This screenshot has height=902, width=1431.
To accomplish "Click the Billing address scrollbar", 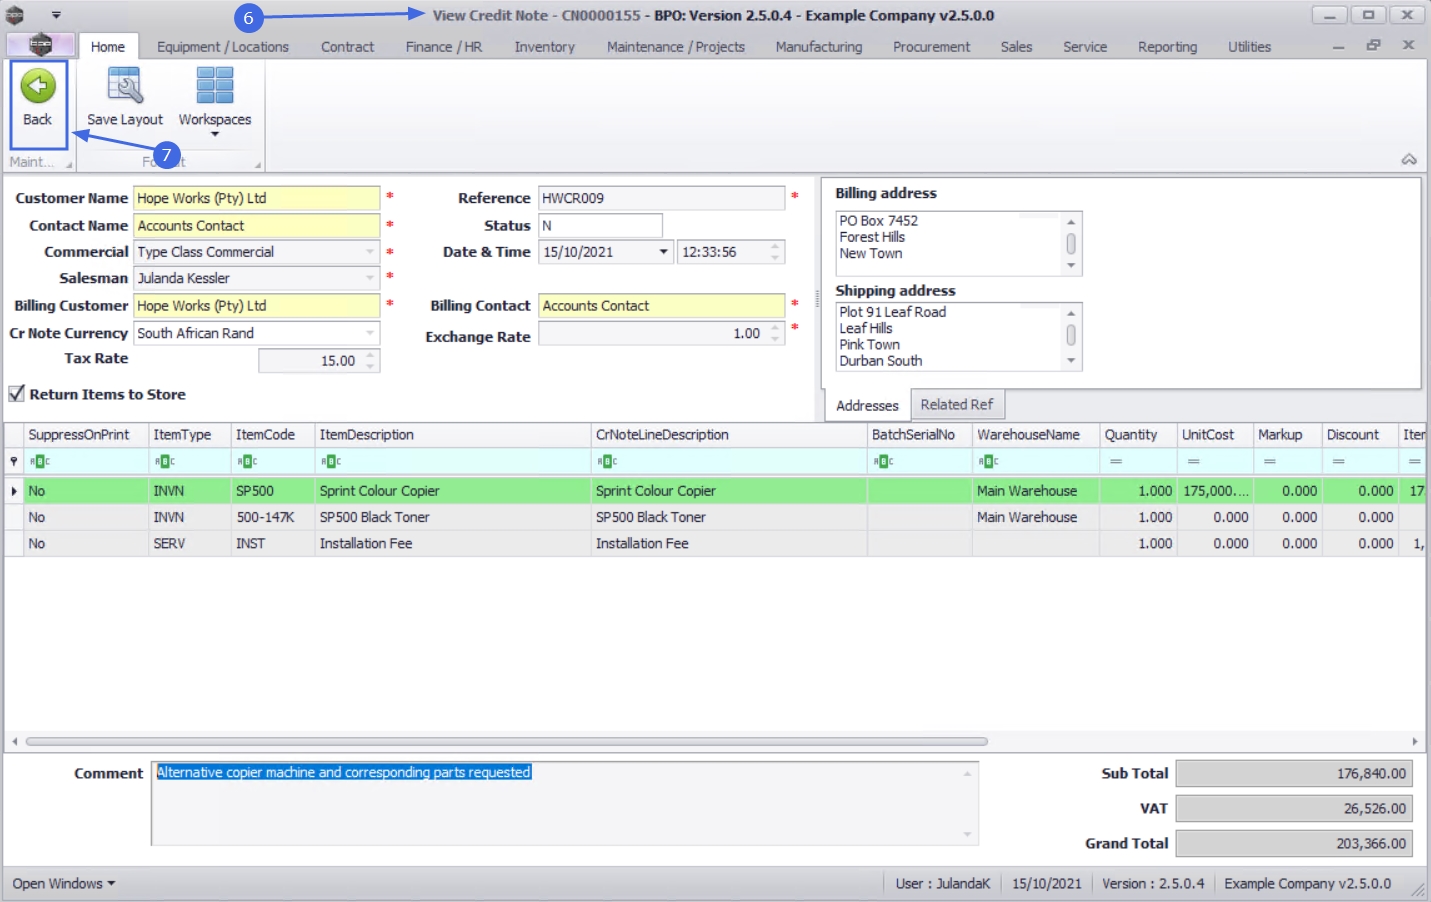I will pos(1071,243).
